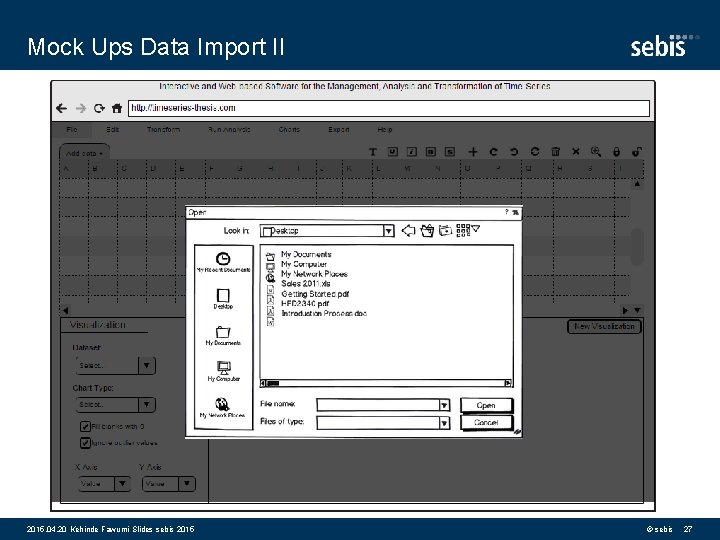Image resolution: width=720 pixels, height=540 pixels.
Task: Click the browser forward arrow
Action: (81, 108)
